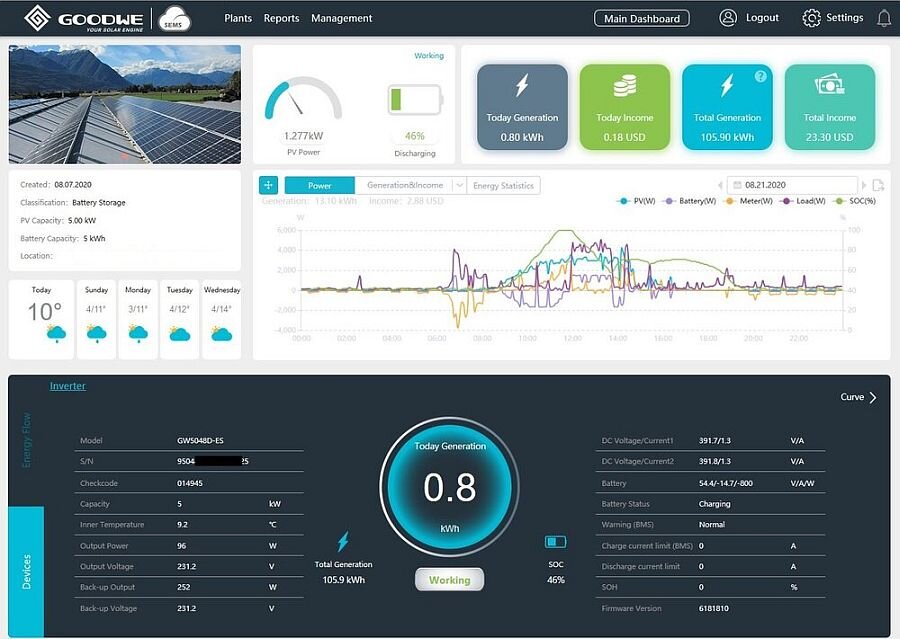Select the Generation&Income tab
Image resolution: width=900 pixels, height=639 pixels.
click(x=405, y=185)
